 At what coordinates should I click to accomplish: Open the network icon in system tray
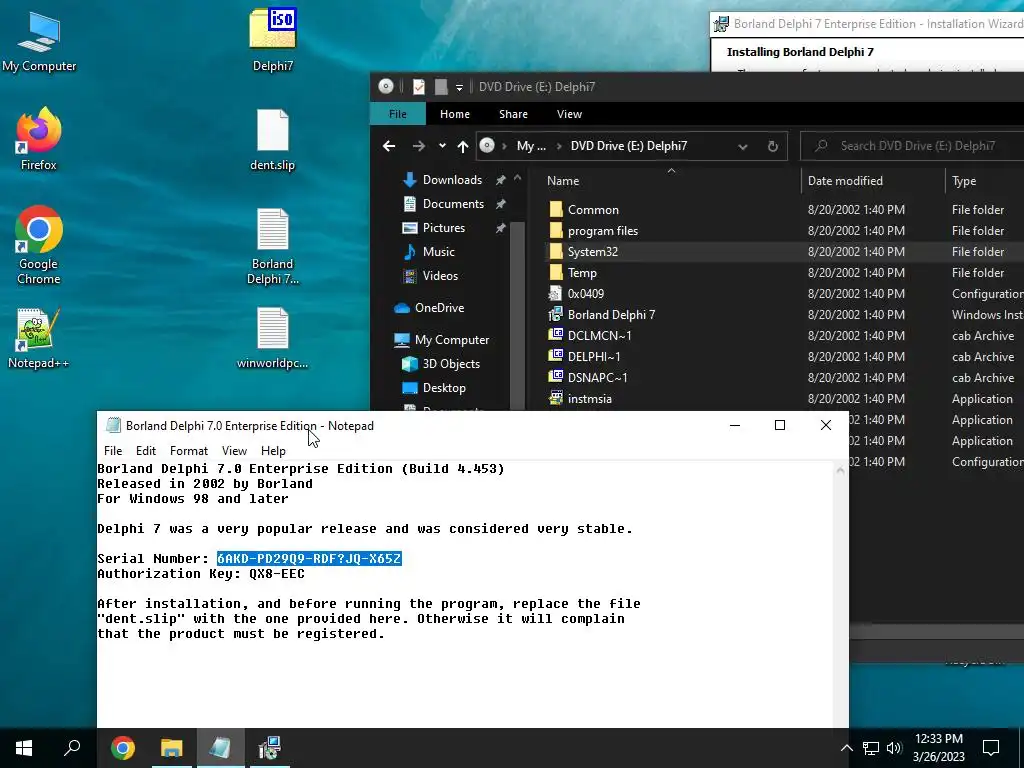[871, 748]
